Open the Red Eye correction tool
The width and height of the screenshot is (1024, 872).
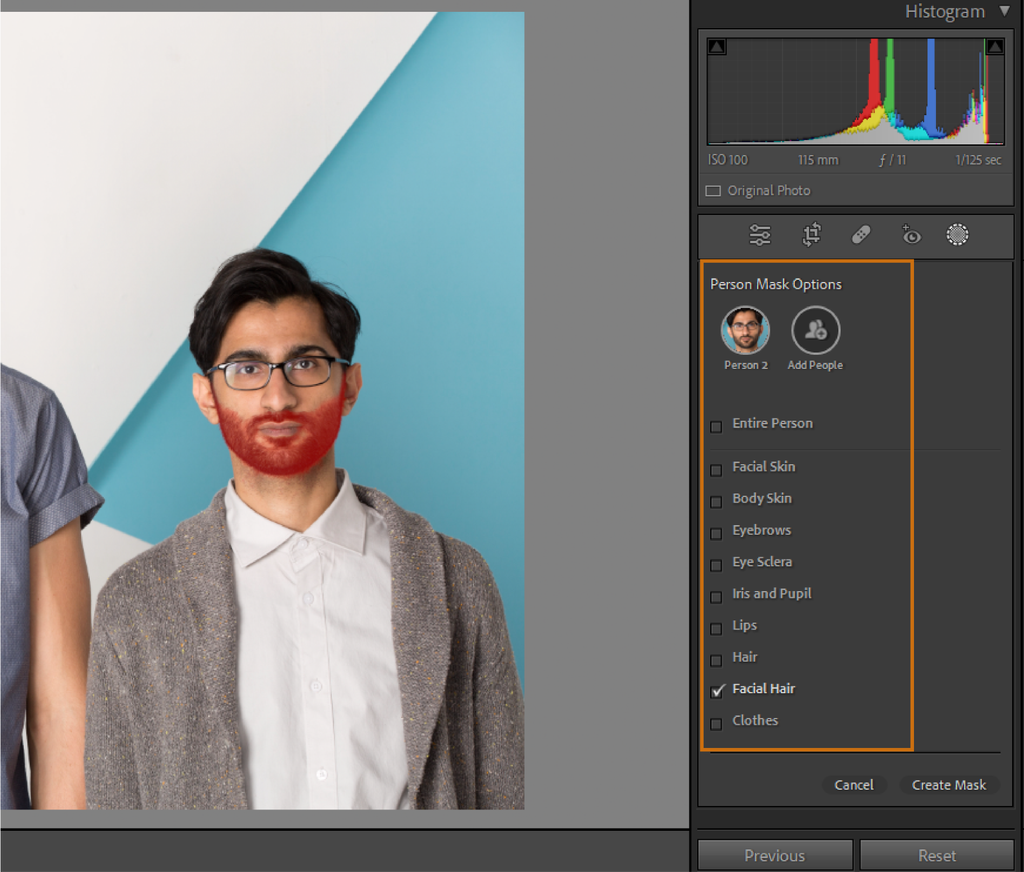click(909, 235)
